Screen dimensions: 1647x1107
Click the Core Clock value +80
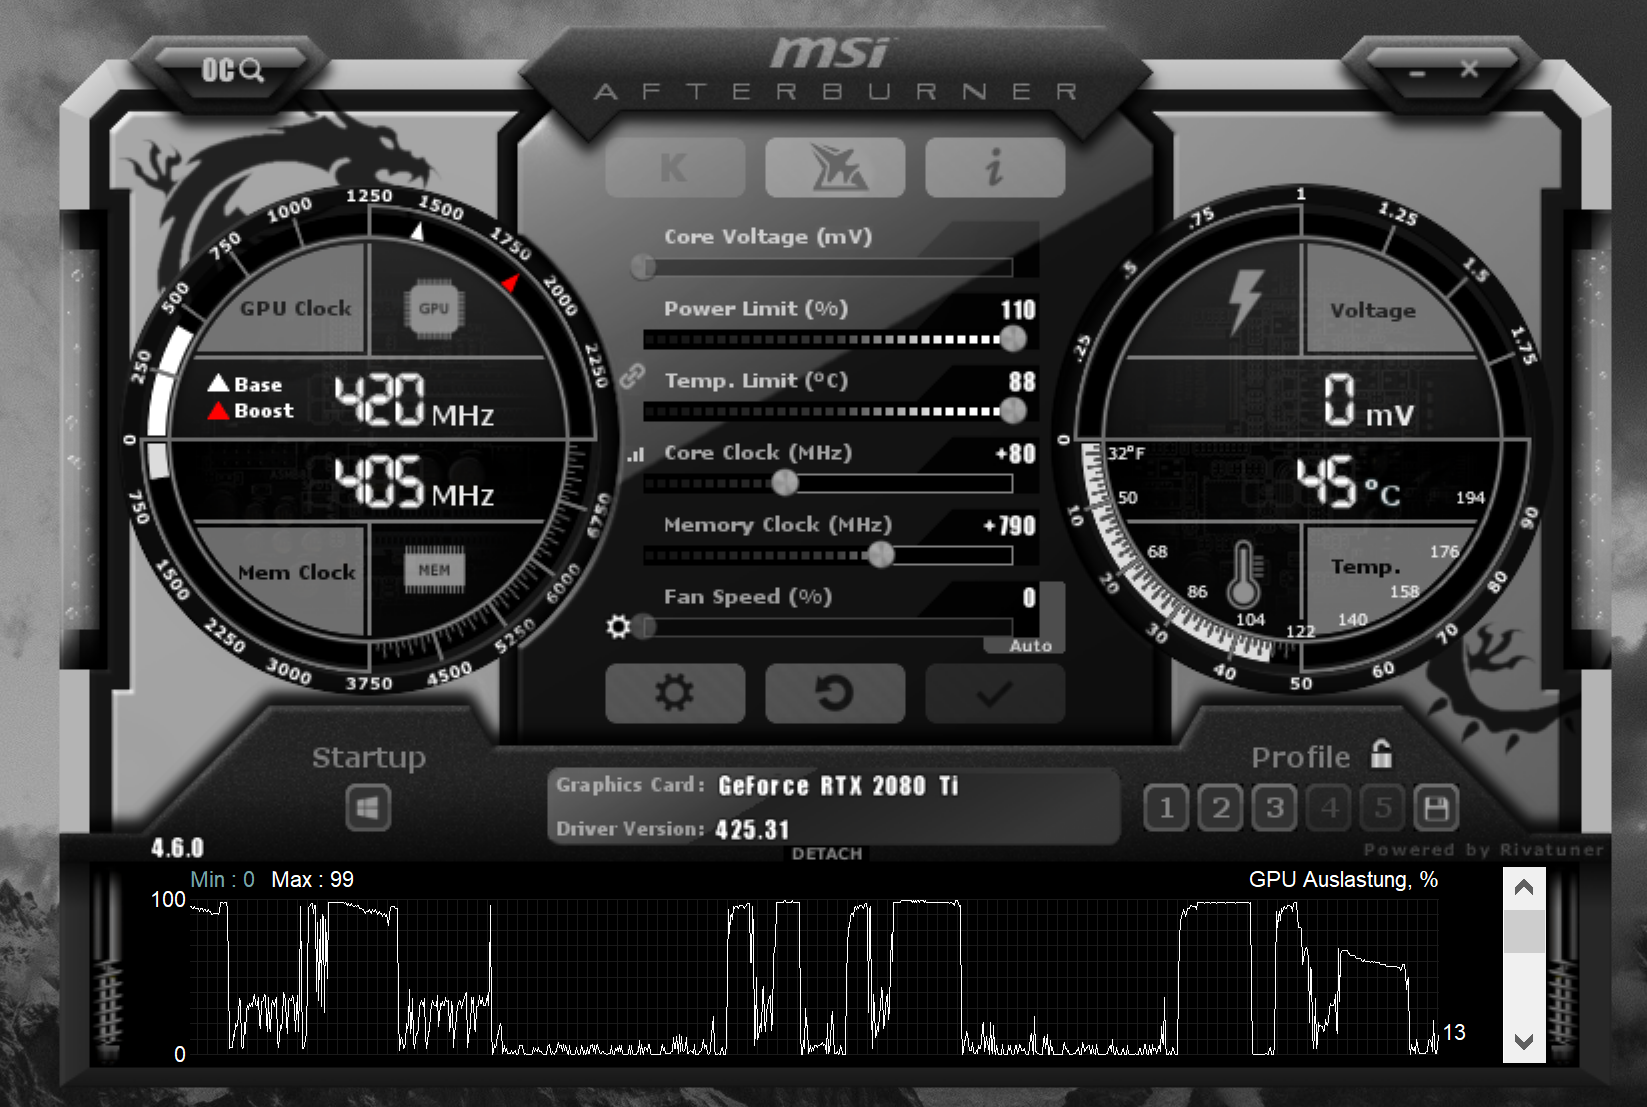pyautogui.click(x=1015, y=454)
